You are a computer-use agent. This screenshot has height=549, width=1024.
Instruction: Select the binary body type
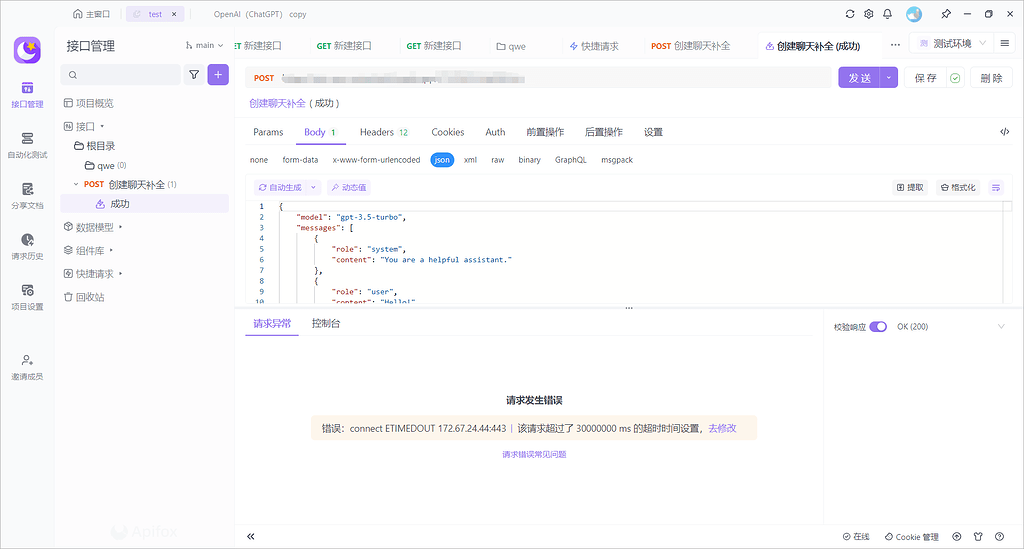pos(530,160)
